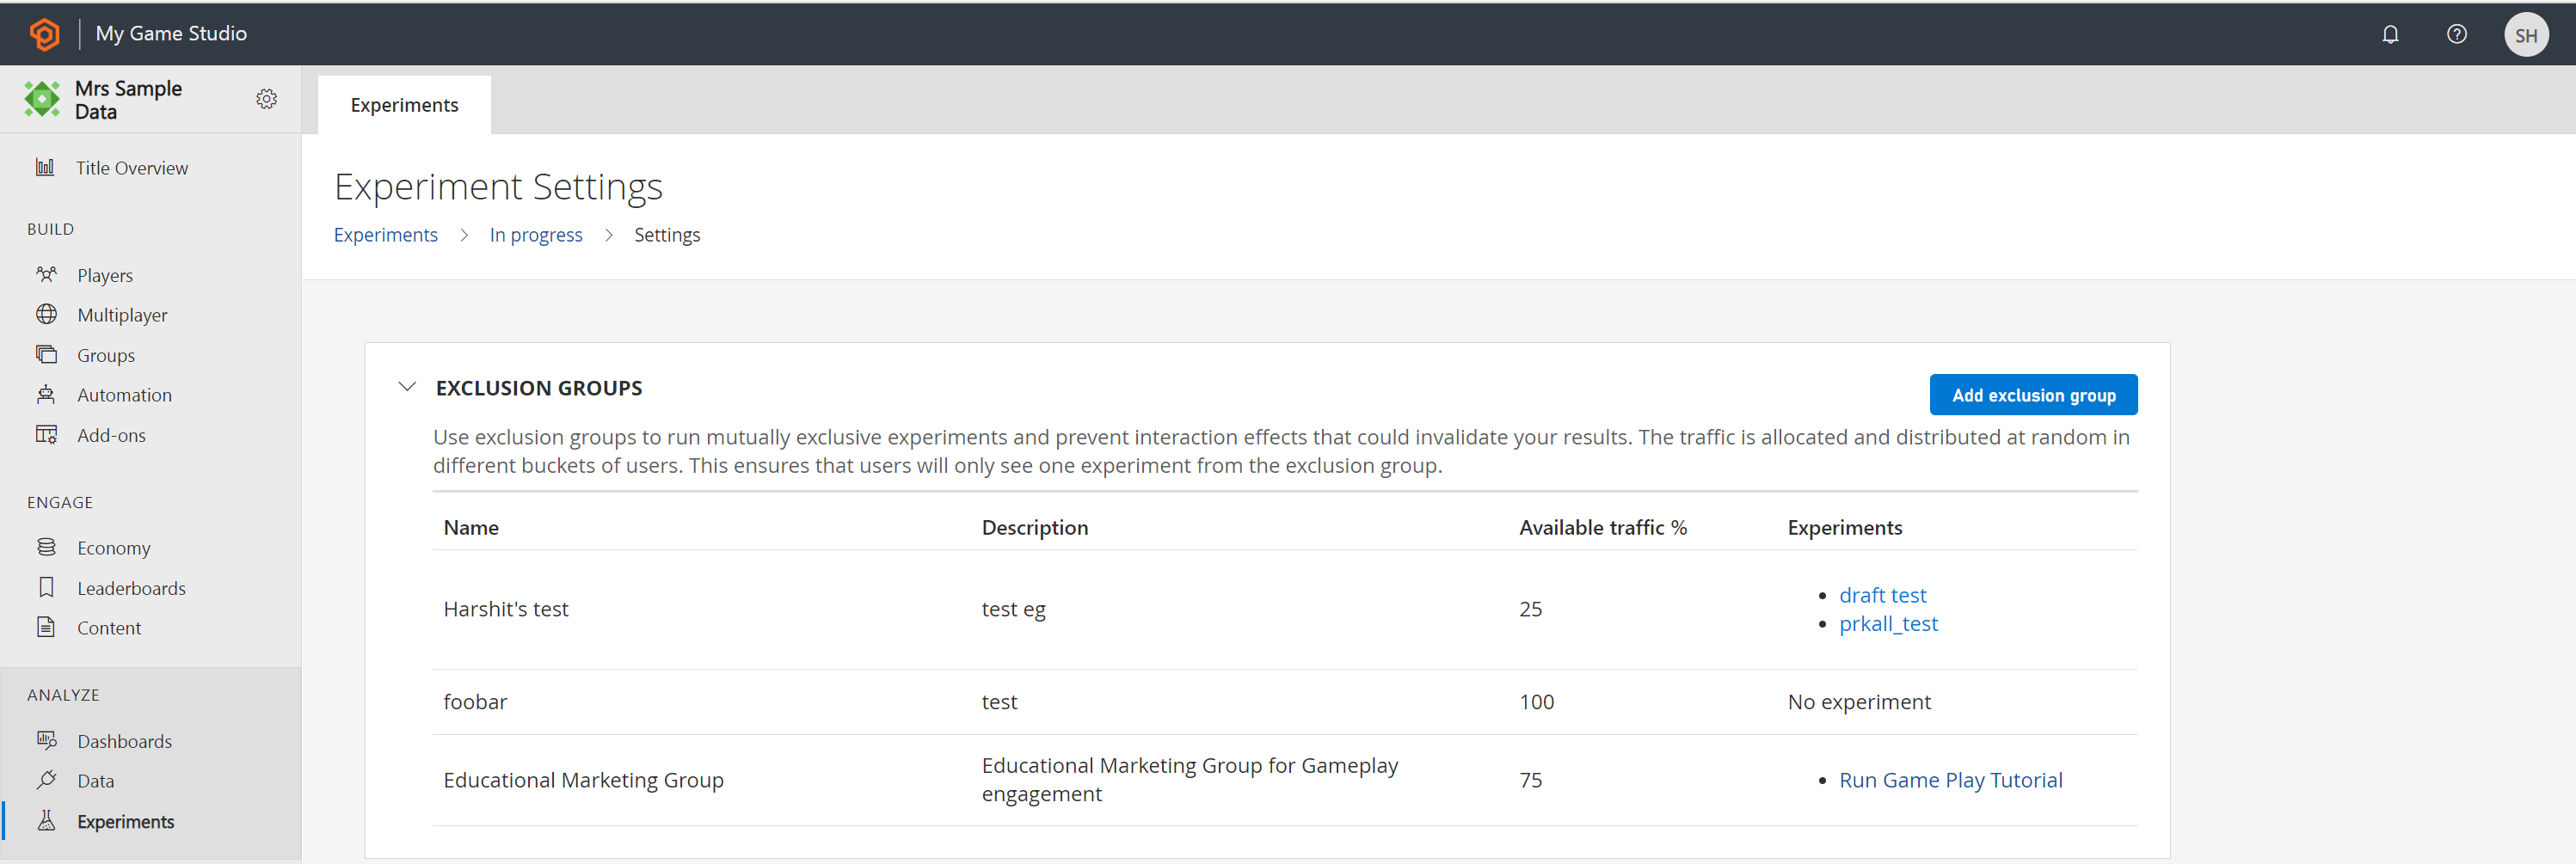Click the Description column header
The height and width of the screenshot is (864, 2576).
(x=1034, y=528)
